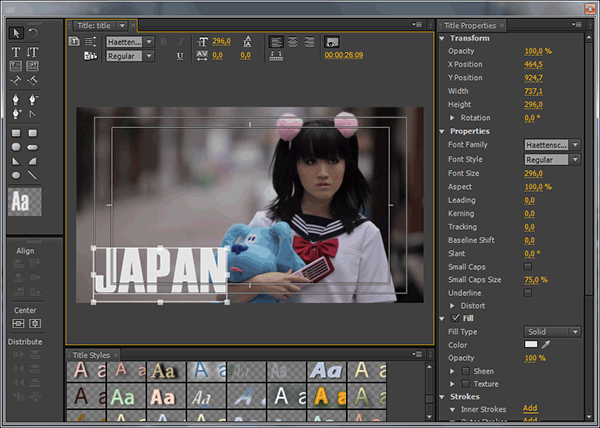The width and height of the screenshot is (600, 428).
Task: Open Title Properties panel menu
Action: [x=577, y=24]
